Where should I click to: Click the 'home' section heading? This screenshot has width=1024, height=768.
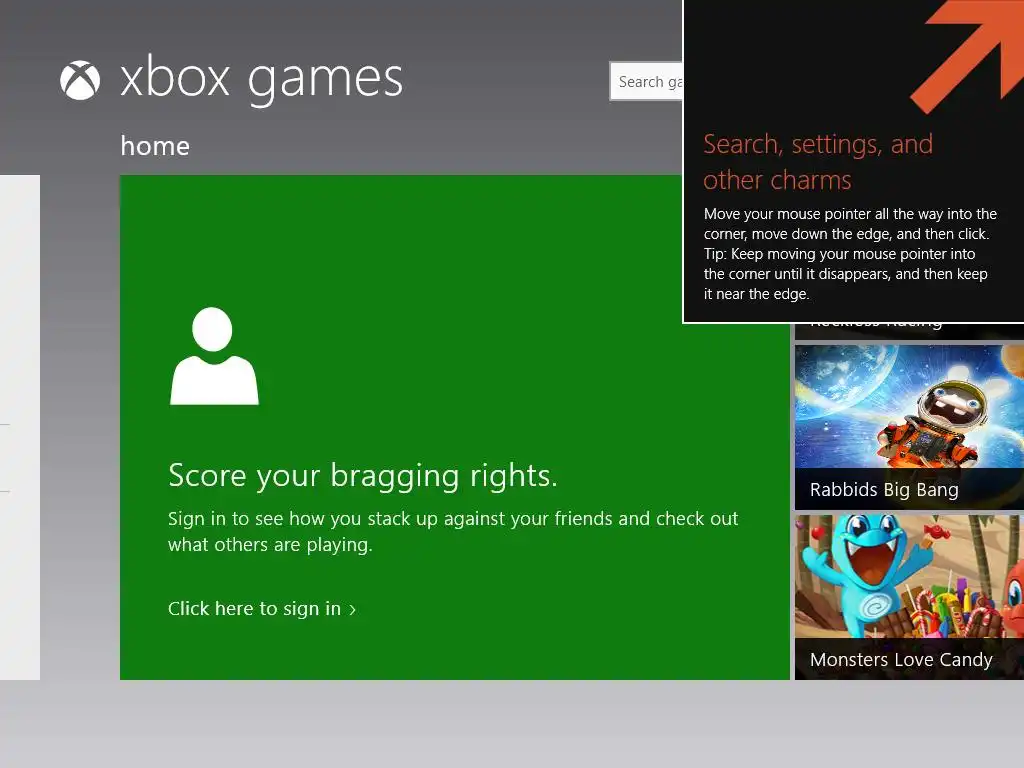pos(155,146)
